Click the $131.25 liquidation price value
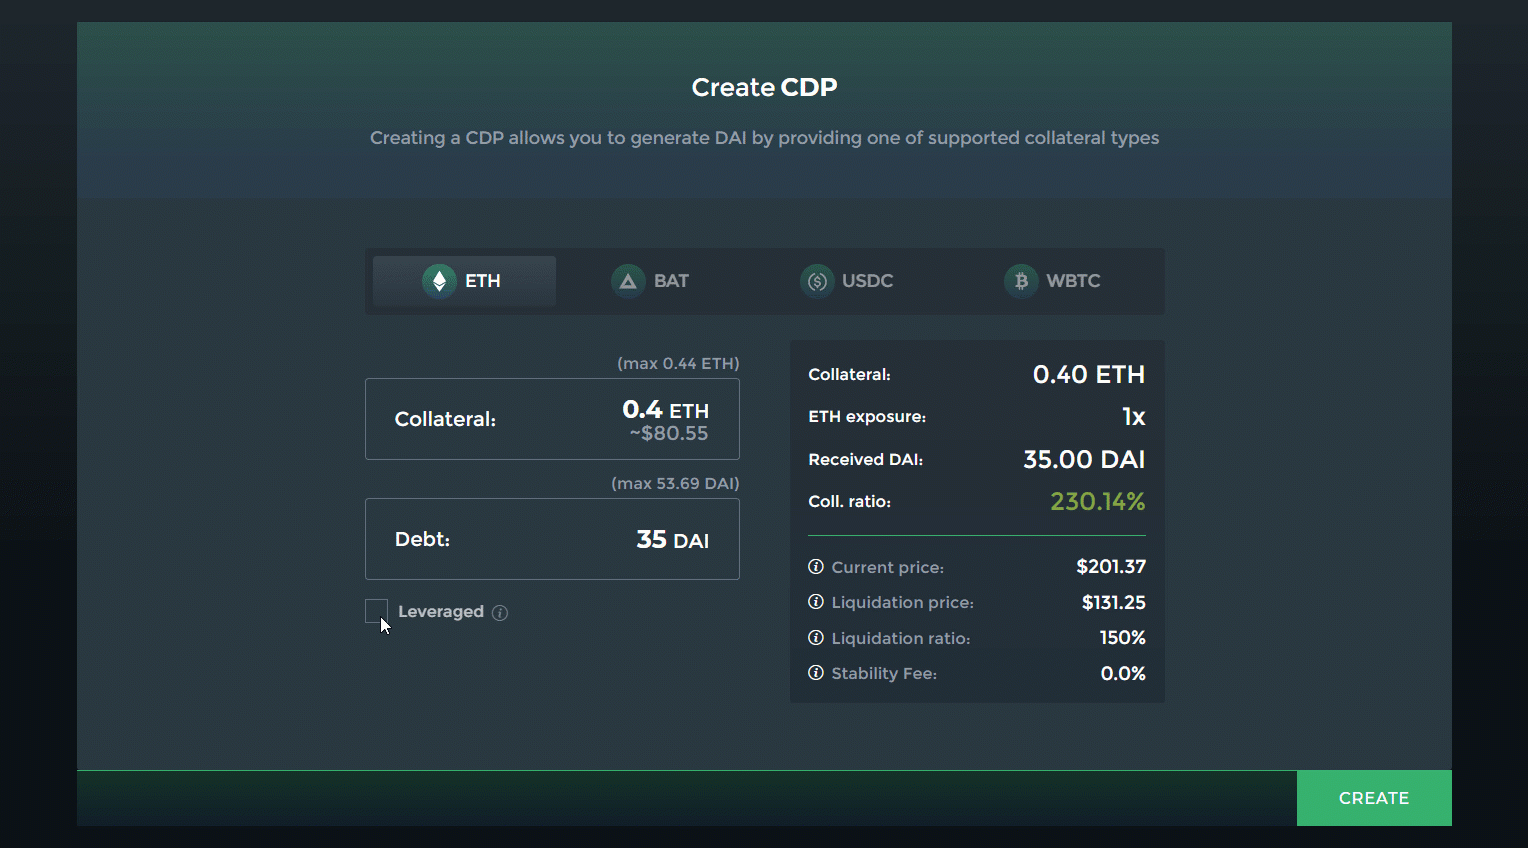This screenshot has width=1528, height=848. pyautogui.click(x=1114, y=602)
